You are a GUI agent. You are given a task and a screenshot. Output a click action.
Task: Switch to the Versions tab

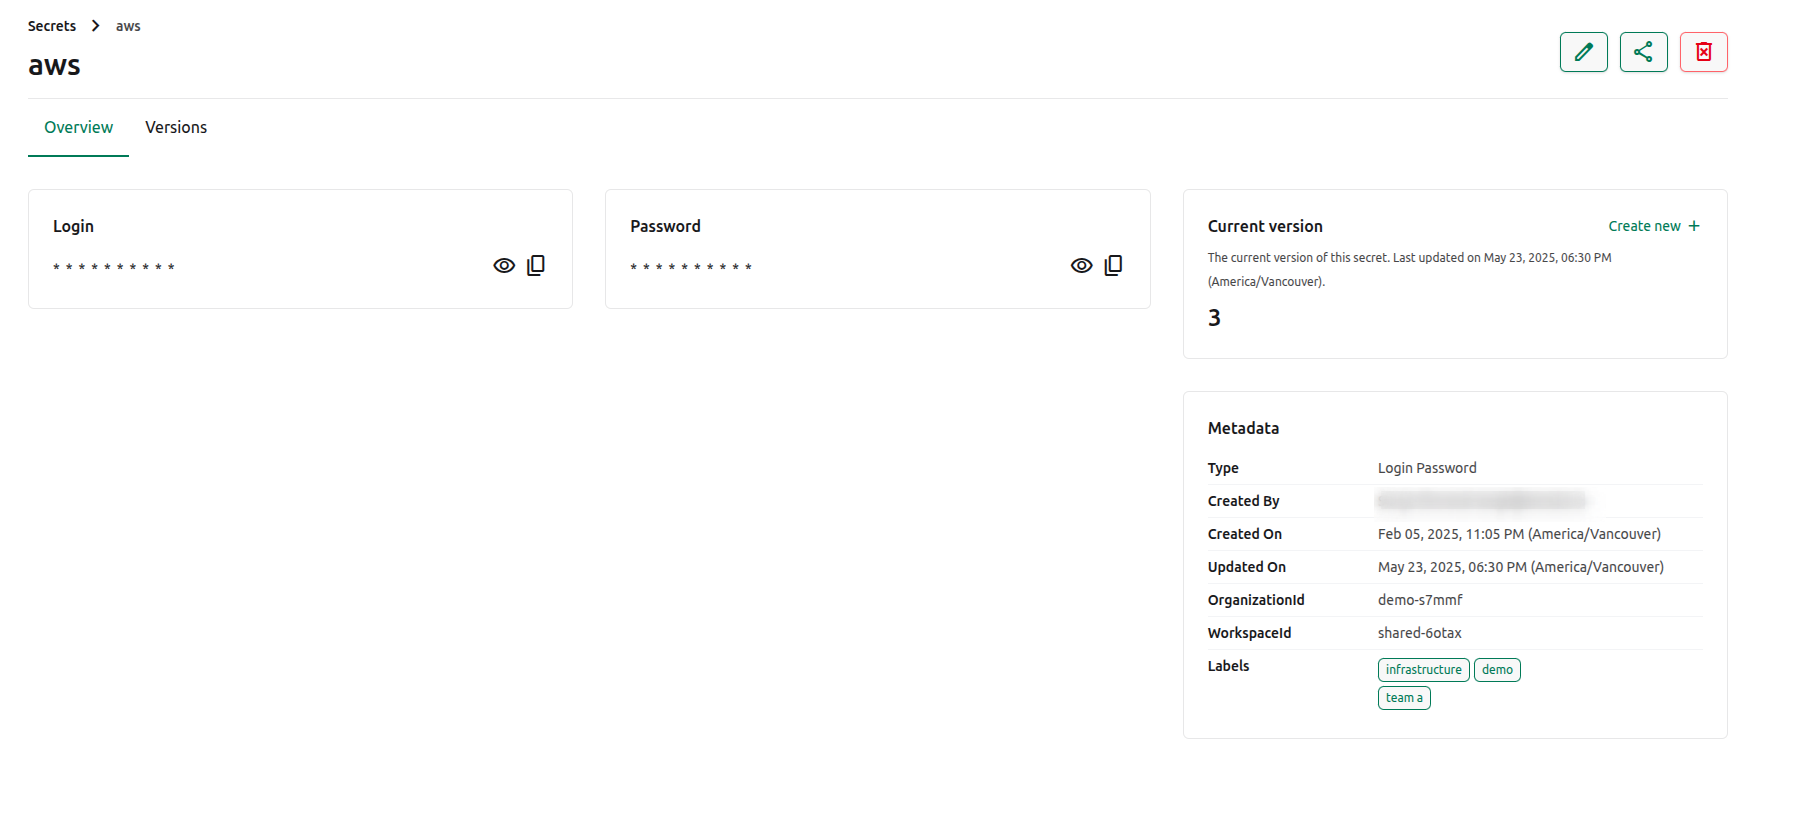coord(176,127)
